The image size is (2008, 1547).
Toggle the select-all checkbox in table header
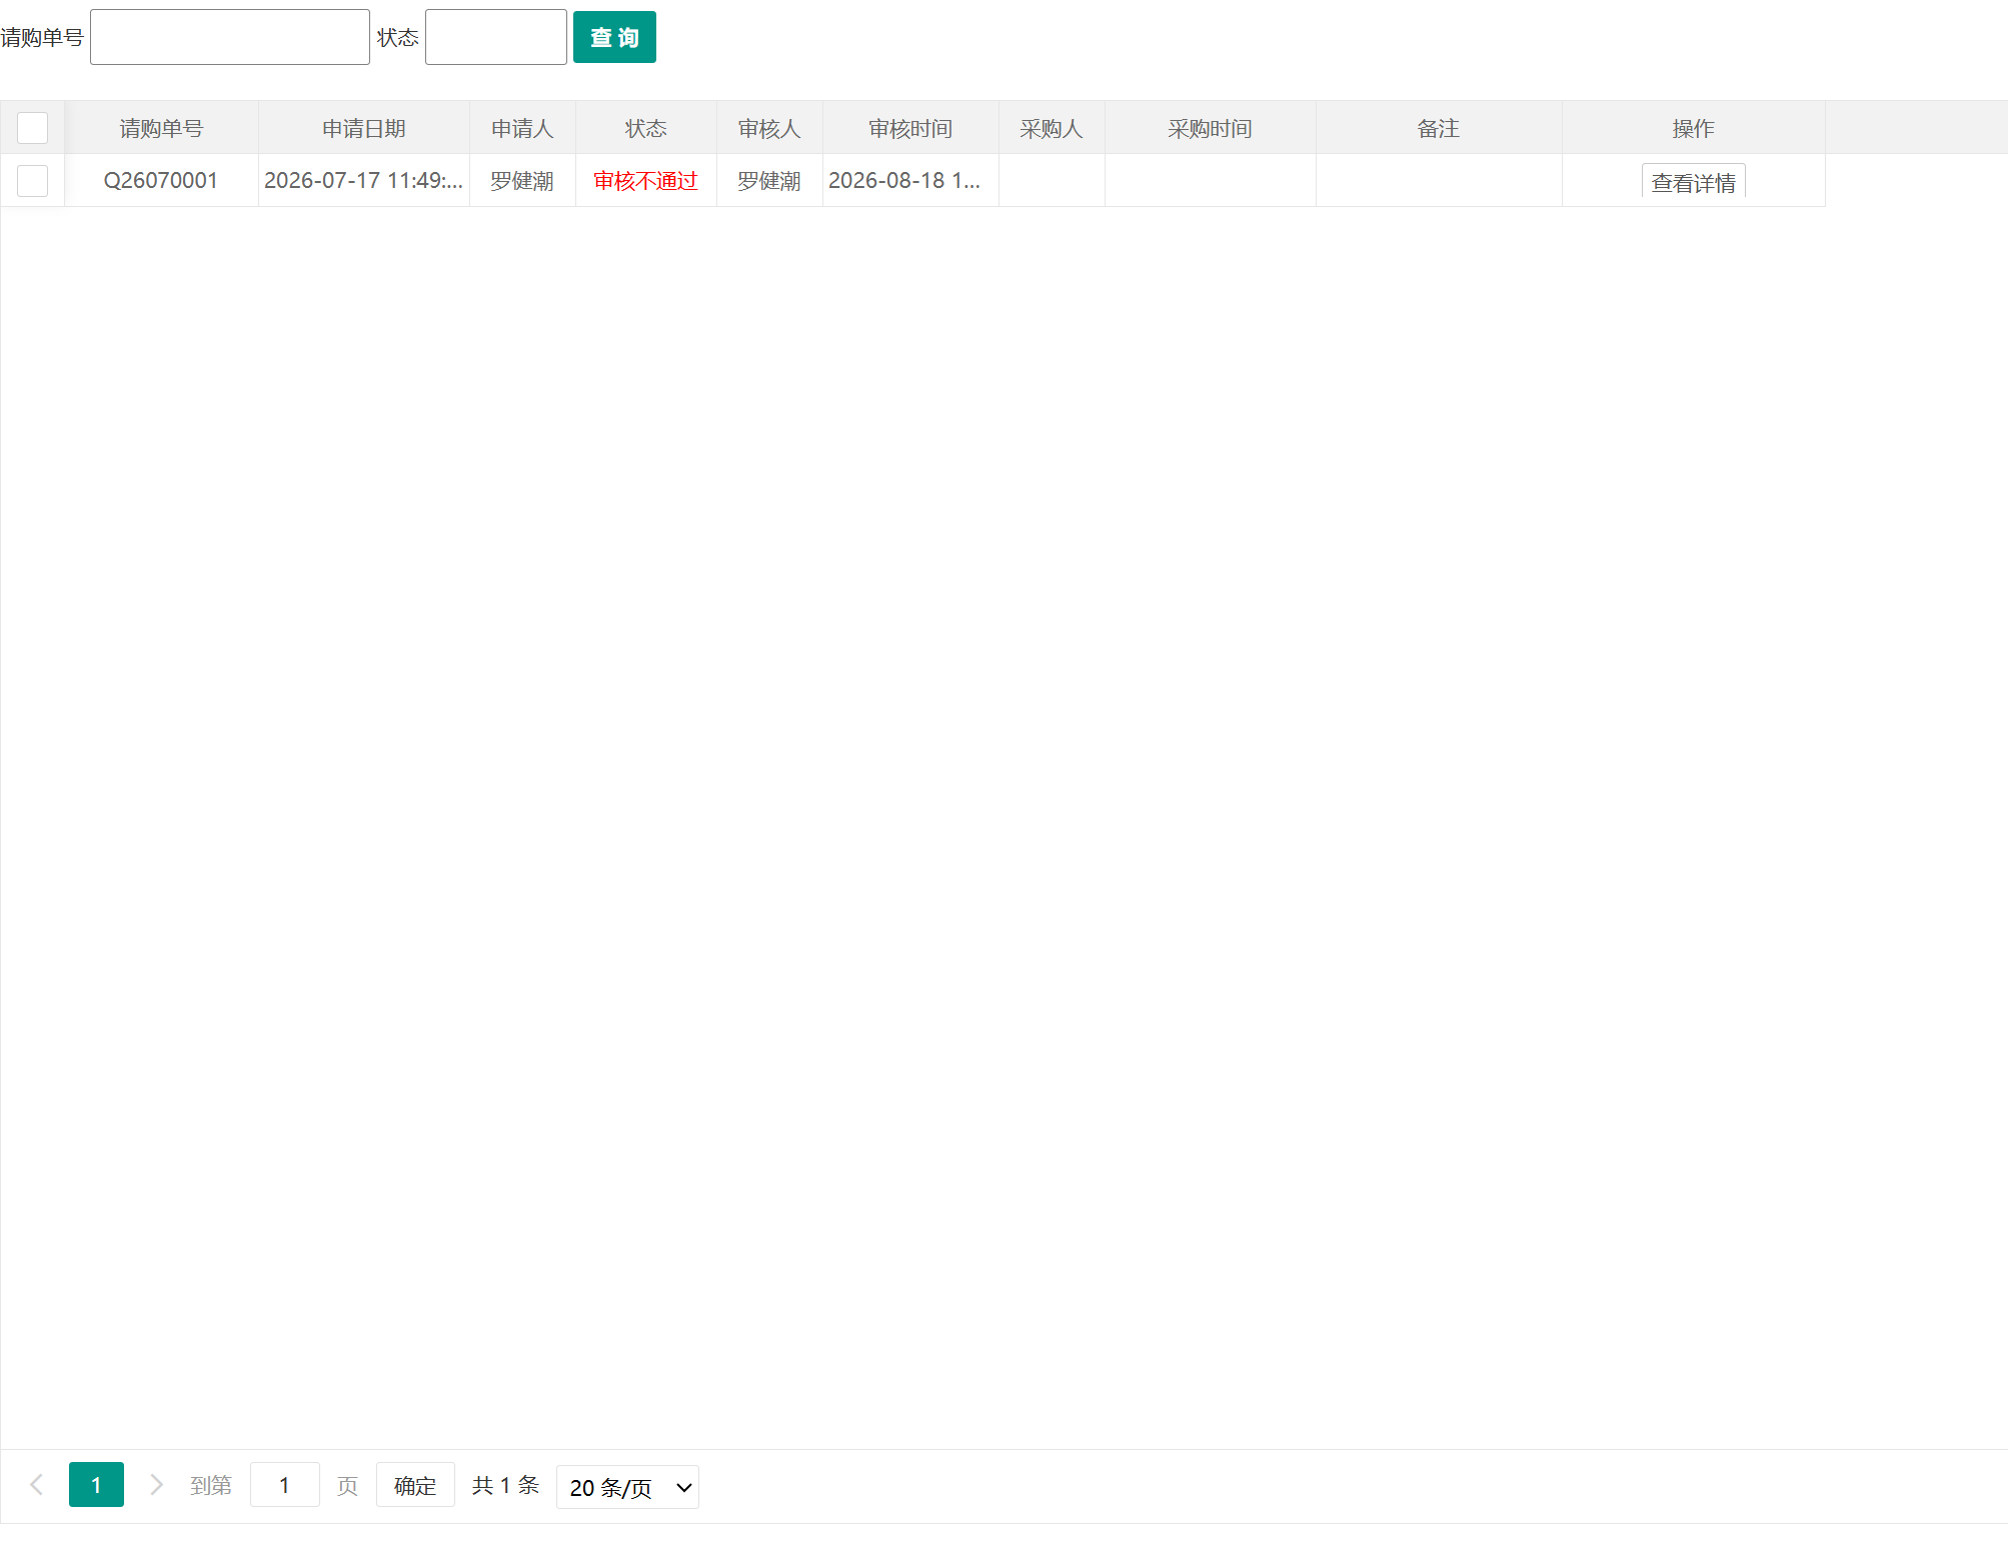(x=33, y=128)
